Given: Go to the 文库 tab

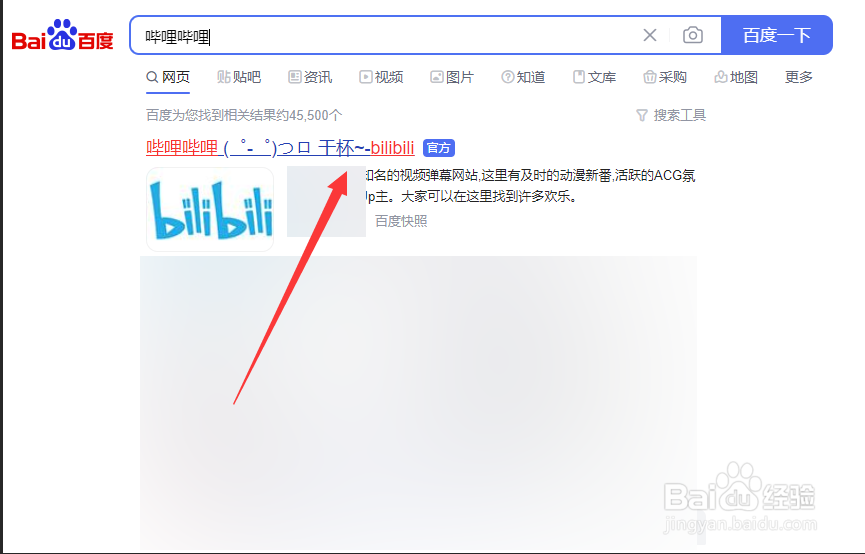Looking at the screenshot, I should click(x=594, y=77).
